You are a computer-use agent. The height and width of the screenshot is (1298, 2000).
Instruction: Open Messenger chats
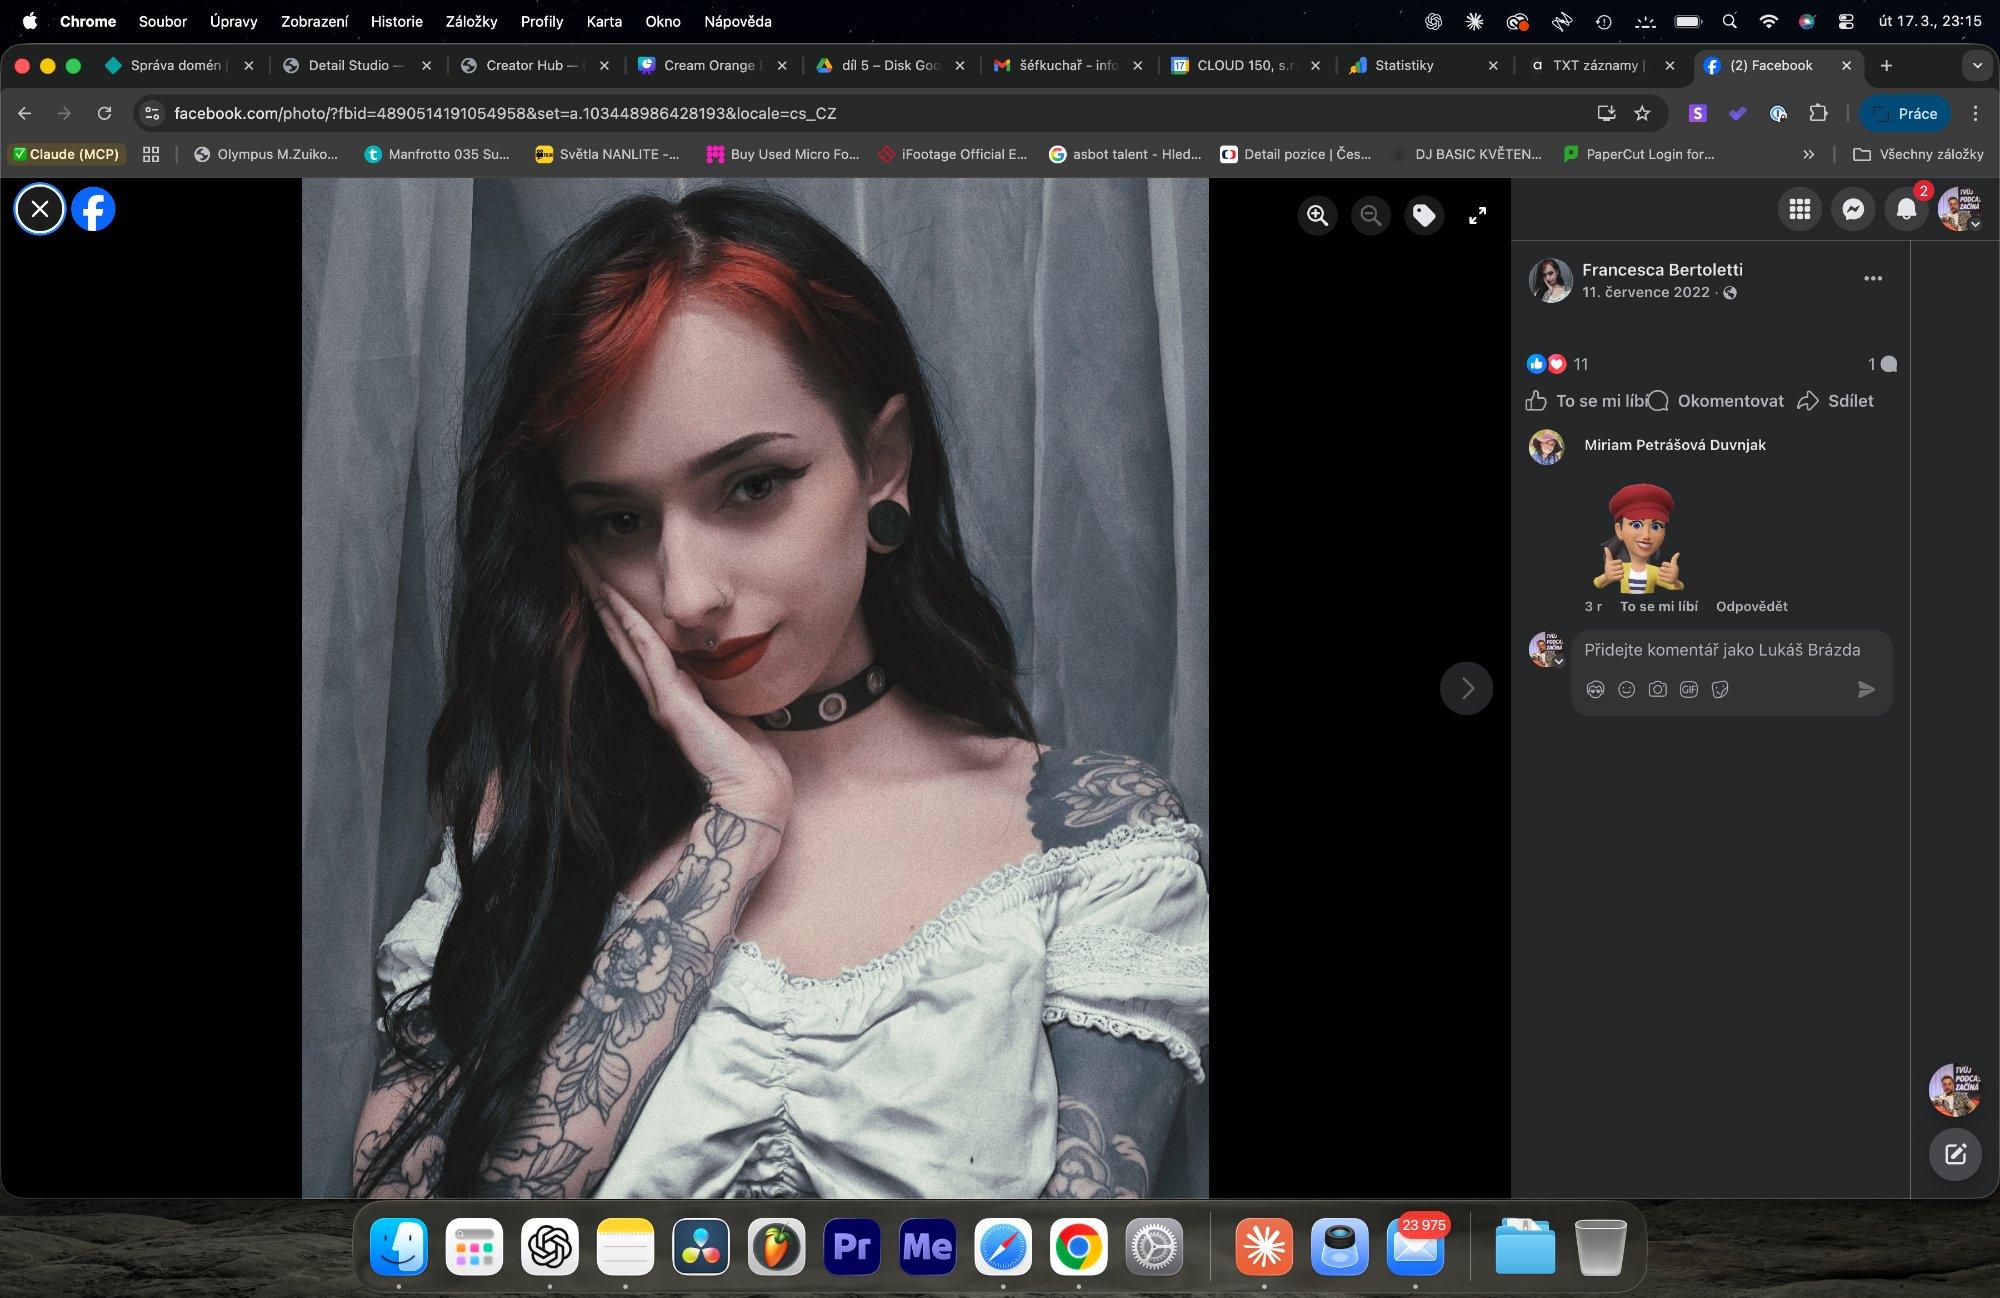pyautogui.click(x=1853, y=209)
